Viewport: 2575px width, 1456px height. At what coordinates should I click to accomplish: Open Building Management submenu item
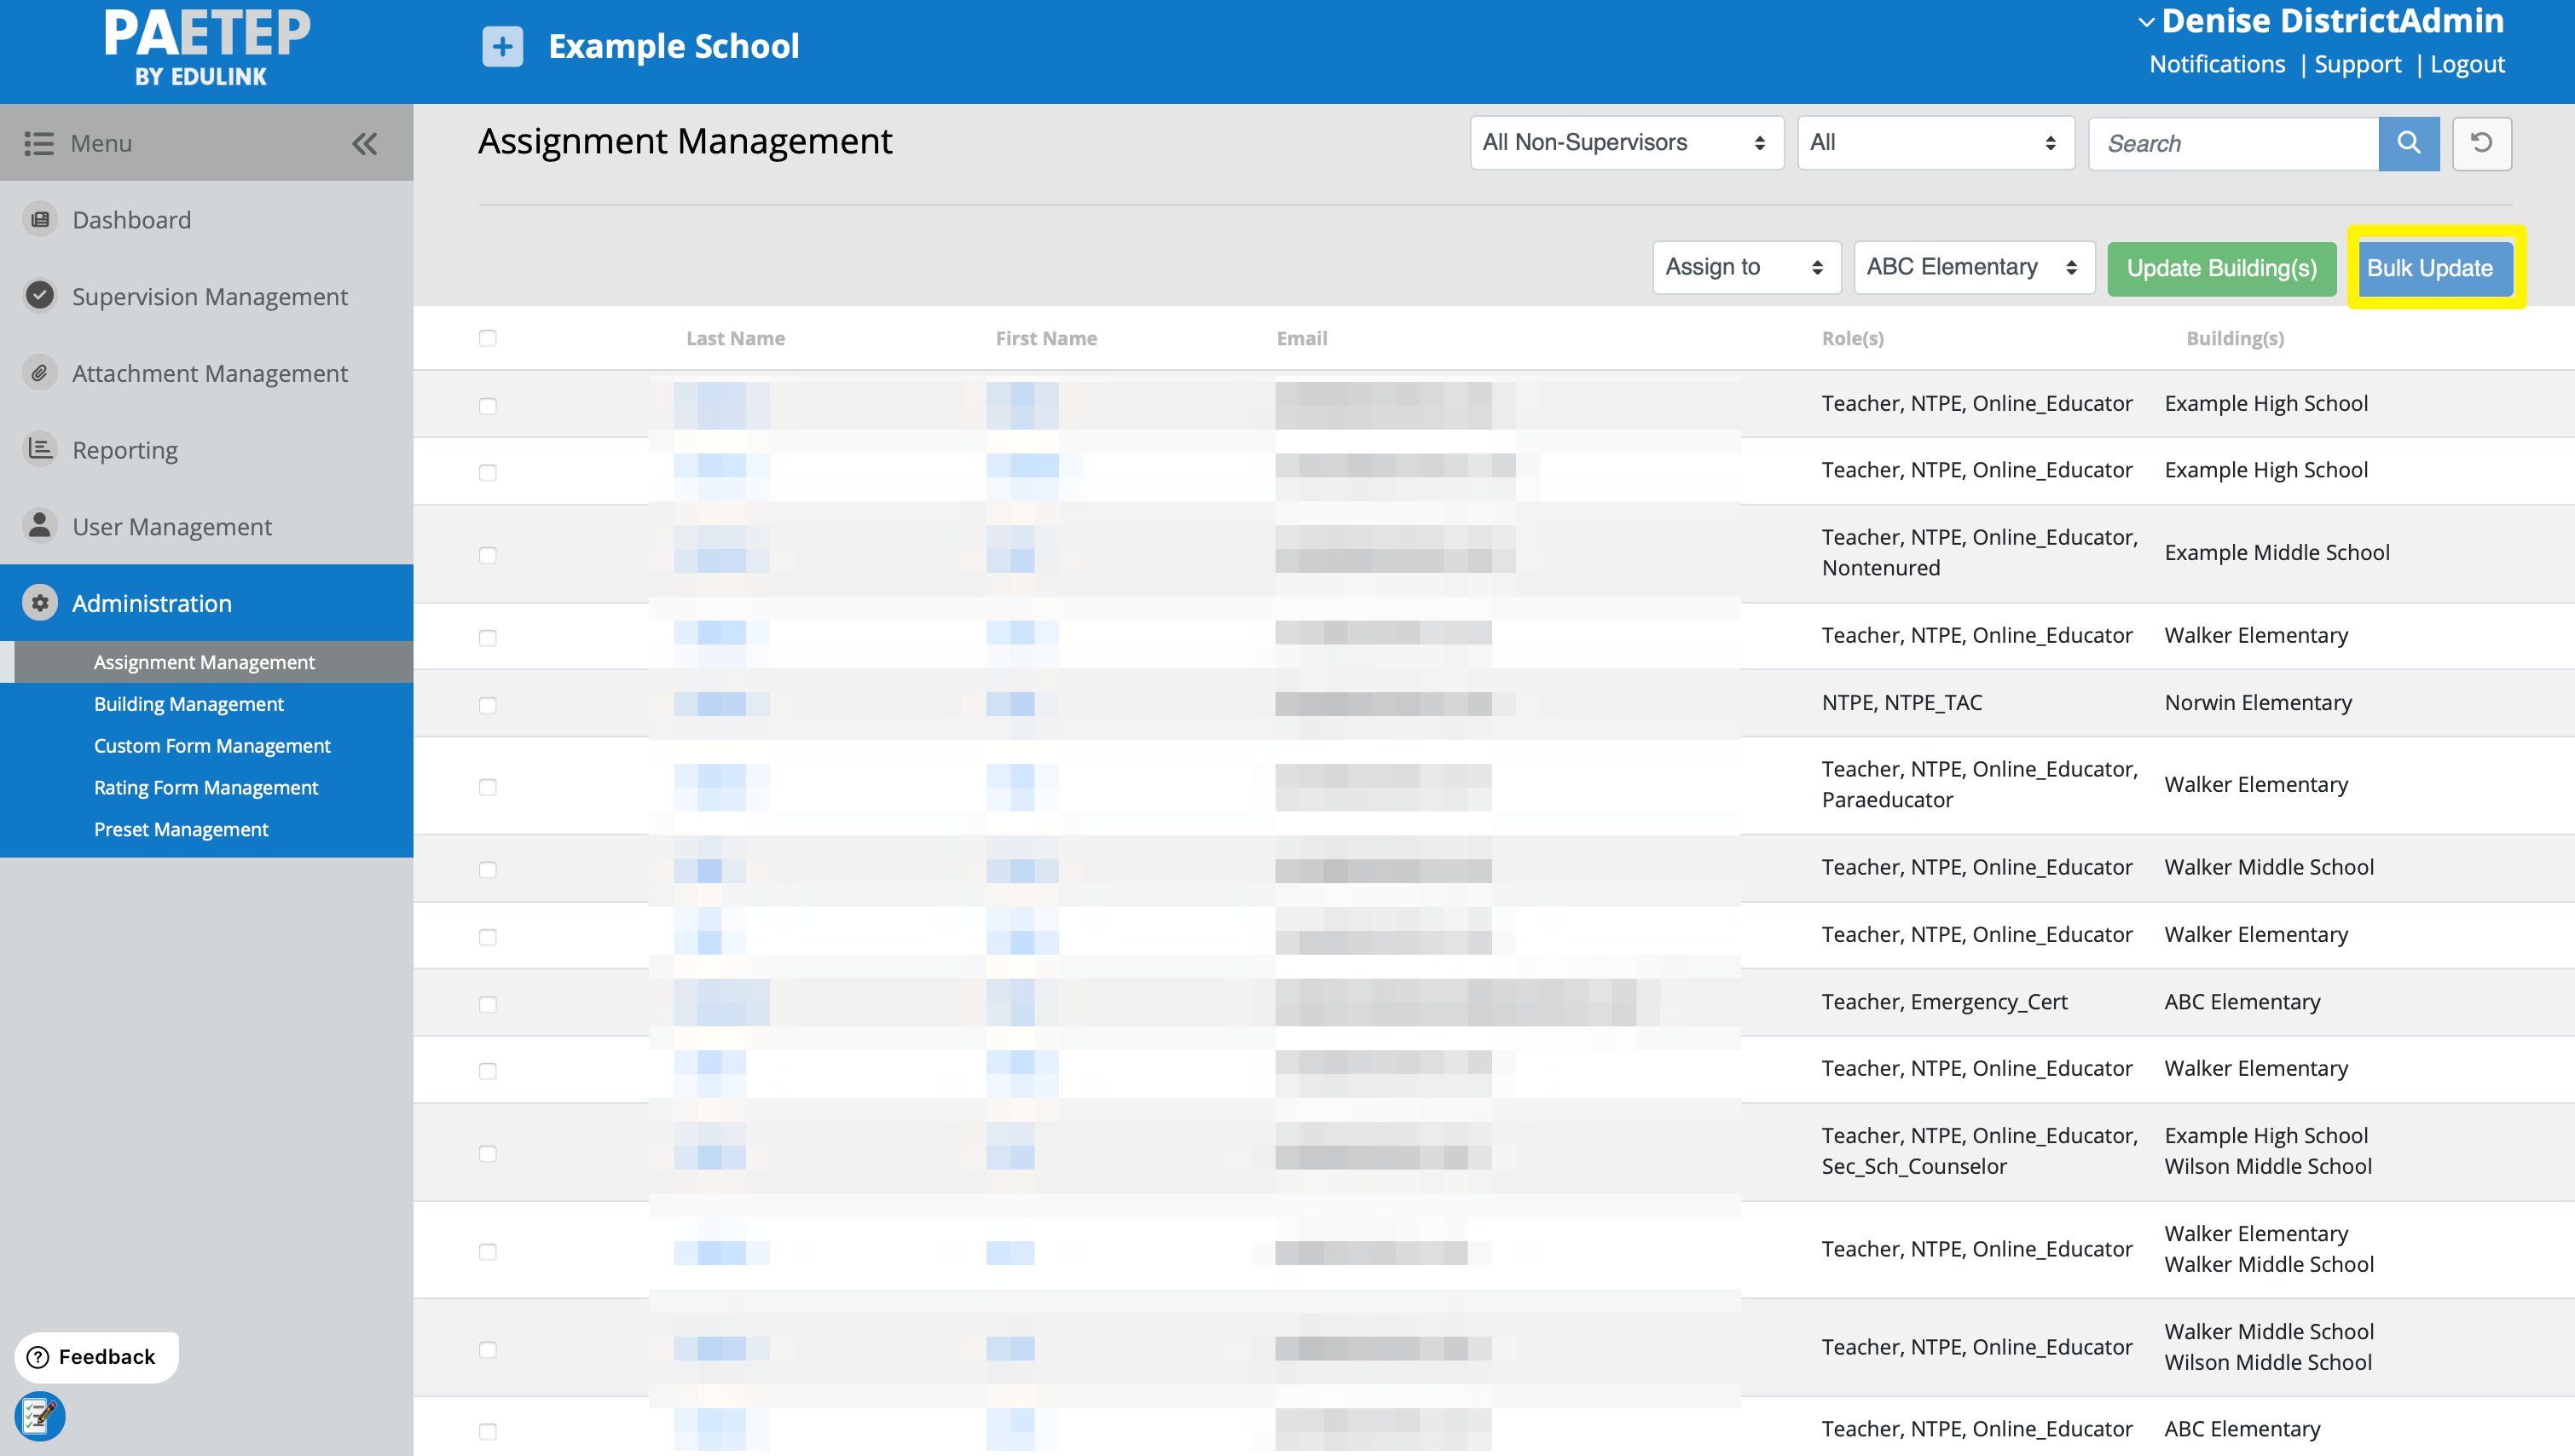pyautogui.click(x=188, y=704)
